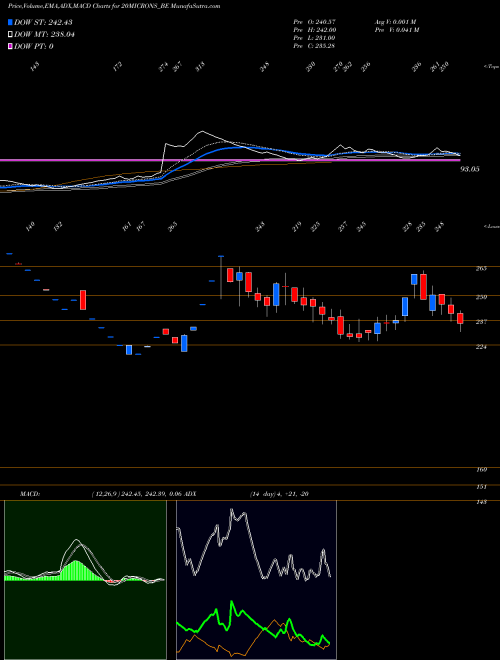Select the 'DOW MT: 238.04' legend text

[x=44, y=35]
